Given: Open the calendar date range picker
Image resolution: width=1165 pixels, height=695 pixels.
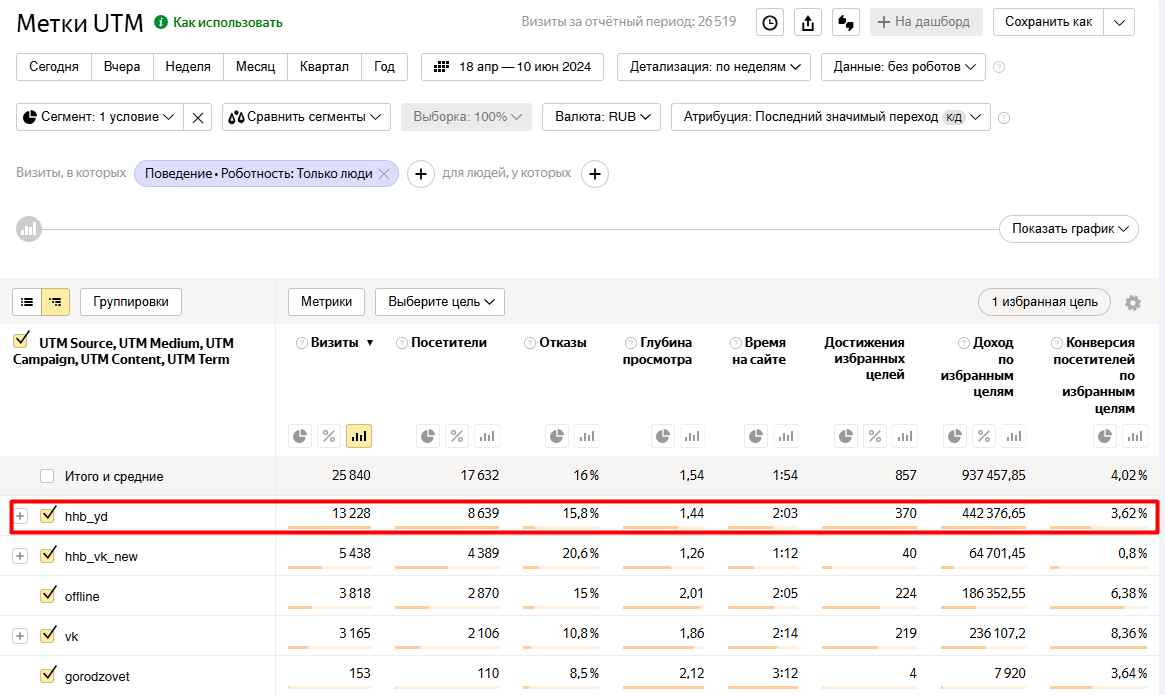Looking at the screenshot, I should tap(513, 67).
